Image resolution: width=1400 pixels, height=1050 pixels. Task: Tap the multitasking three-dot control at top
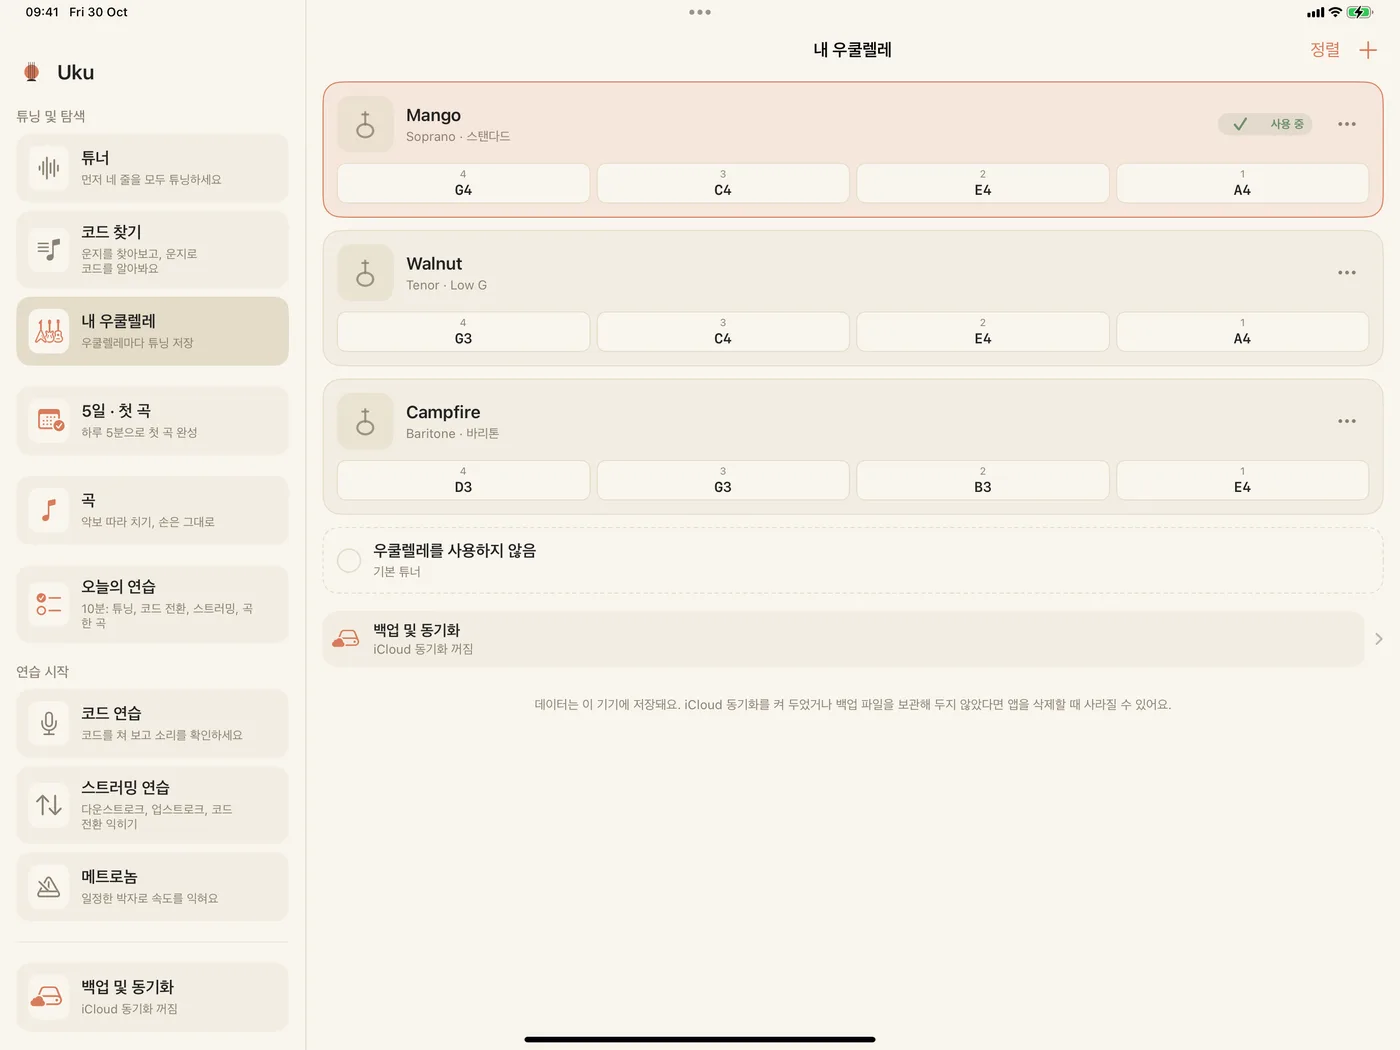coord(700,12)
